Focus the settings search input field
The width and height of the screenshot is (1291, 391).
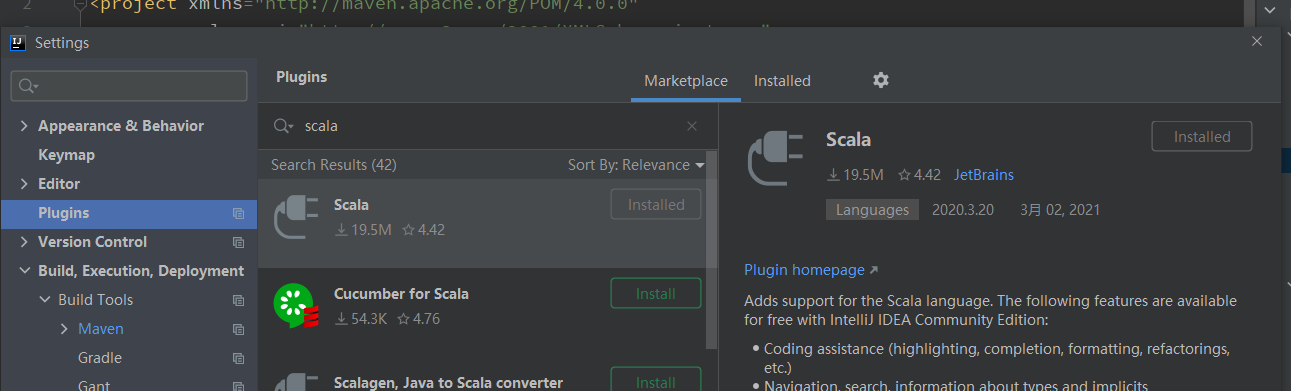tap(129, 86)
